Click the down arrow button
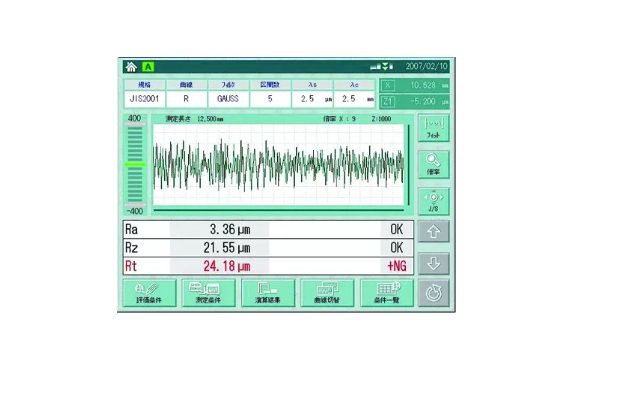622x400 pixels. 434,263
